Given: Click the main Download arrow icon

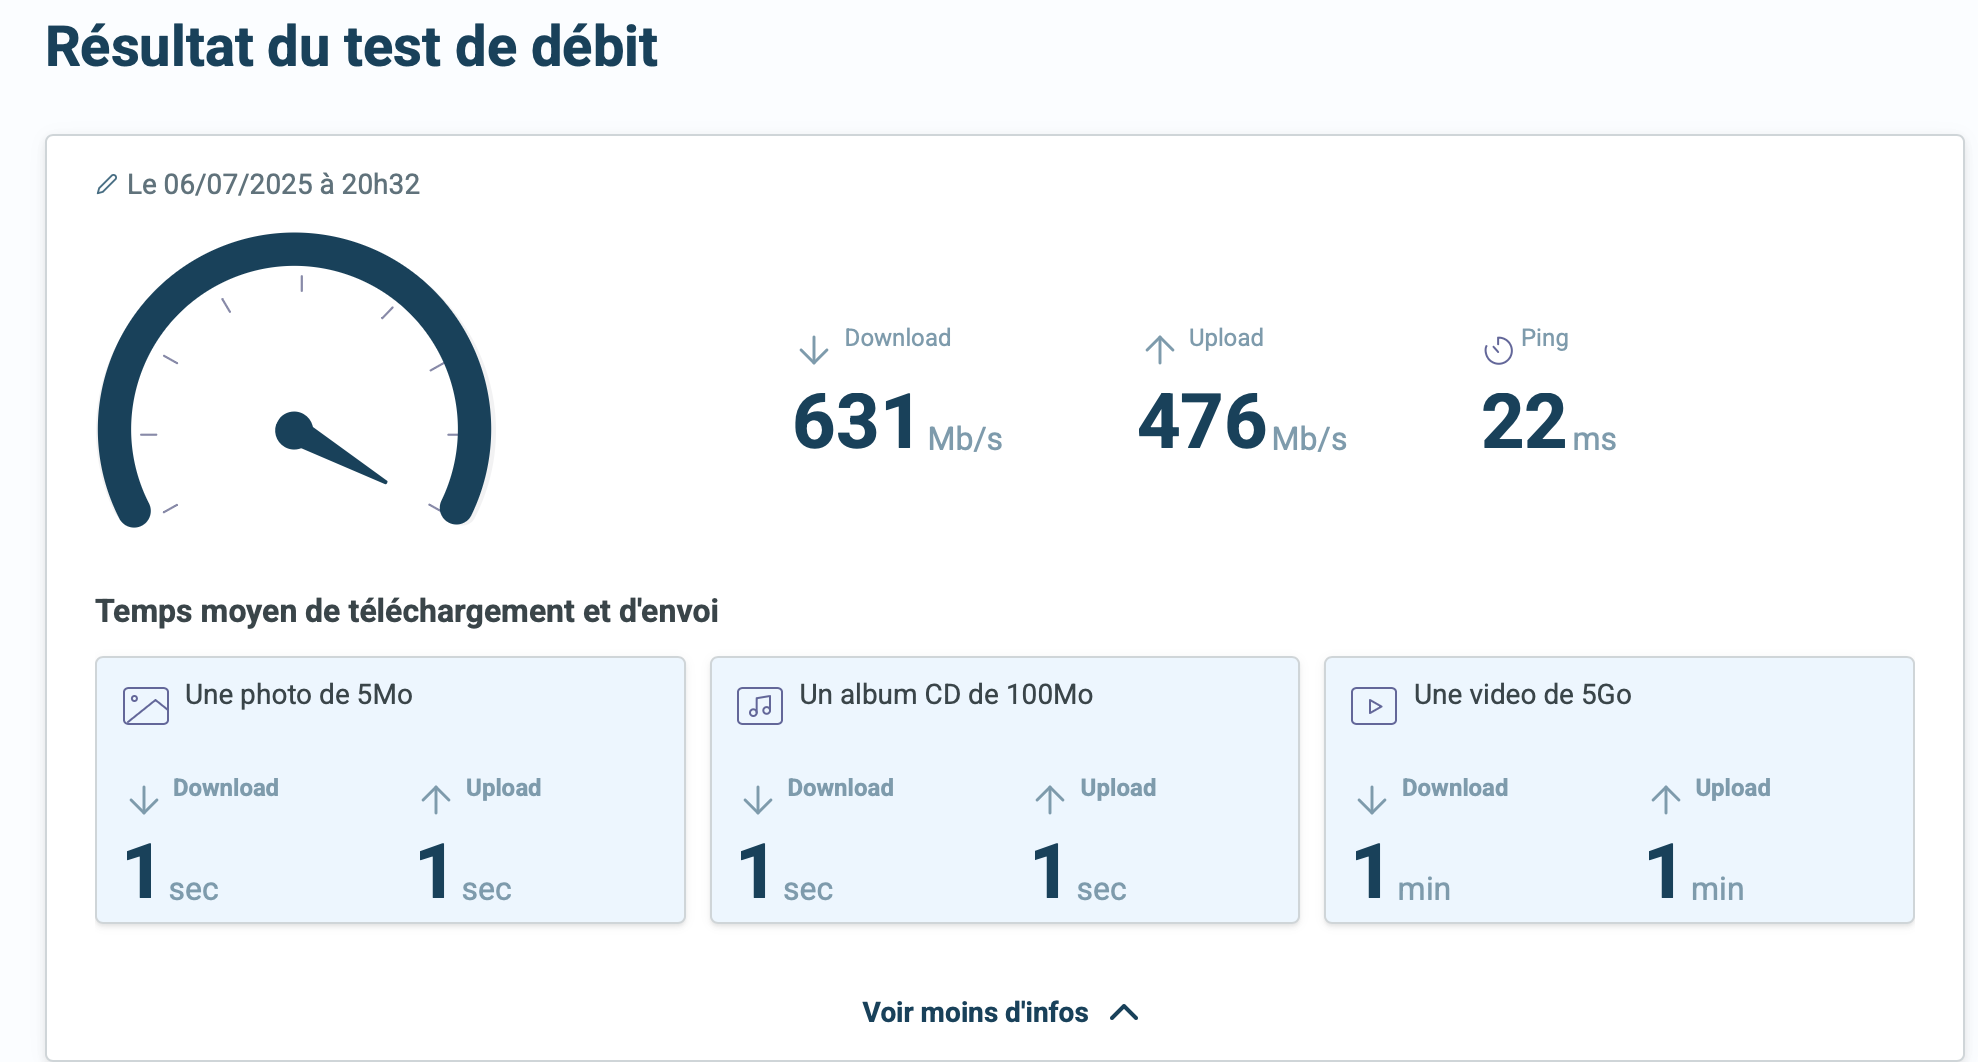Looking at the screenshot, I should [x=814, y=349].
